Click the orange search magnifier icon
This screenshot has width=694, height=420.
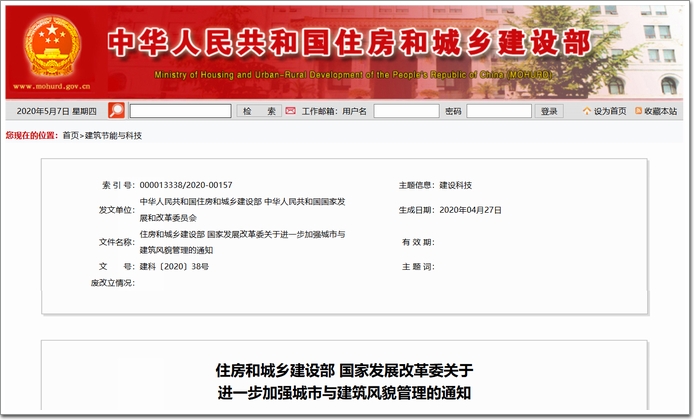pos(116,111)
